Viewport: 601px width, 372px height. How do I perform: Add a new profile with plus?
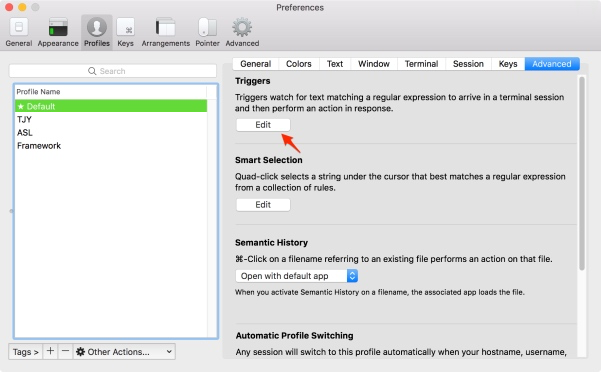point(50,351)
